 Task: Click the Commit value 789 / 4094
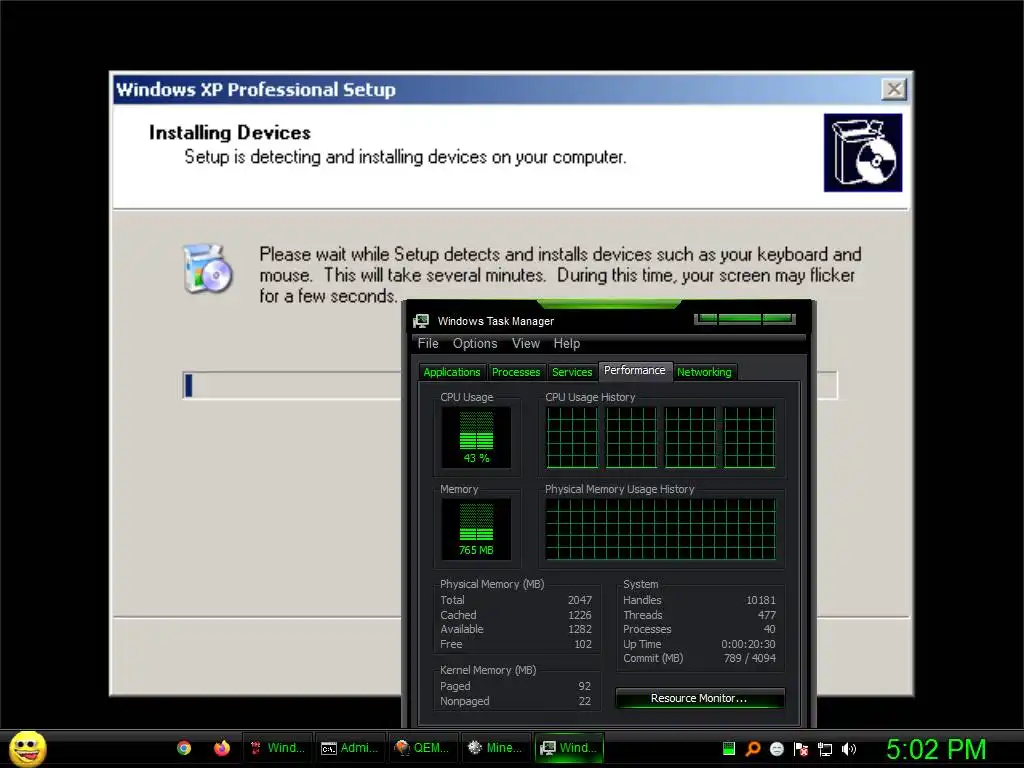pyautogui.click(x=750, y=659)
